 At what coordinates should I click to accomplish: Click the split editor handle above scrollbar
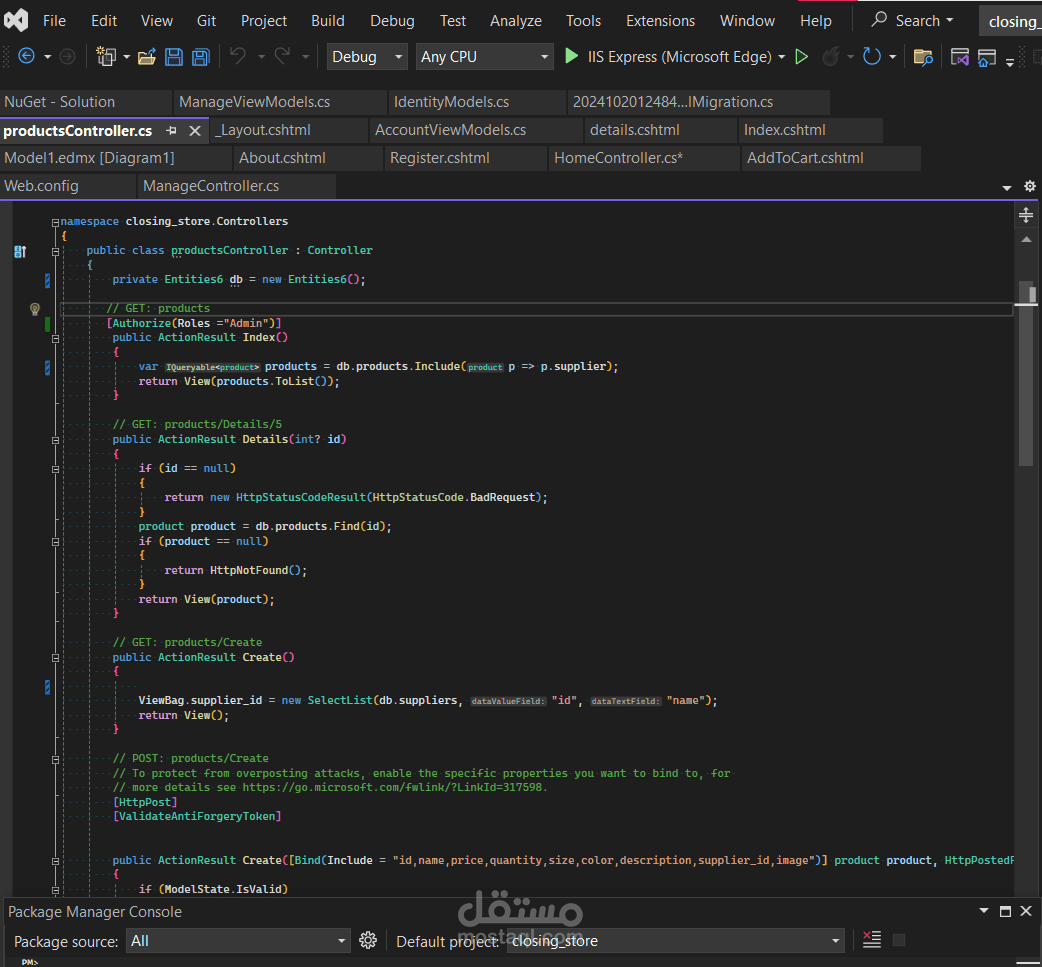pos(1025,215)
